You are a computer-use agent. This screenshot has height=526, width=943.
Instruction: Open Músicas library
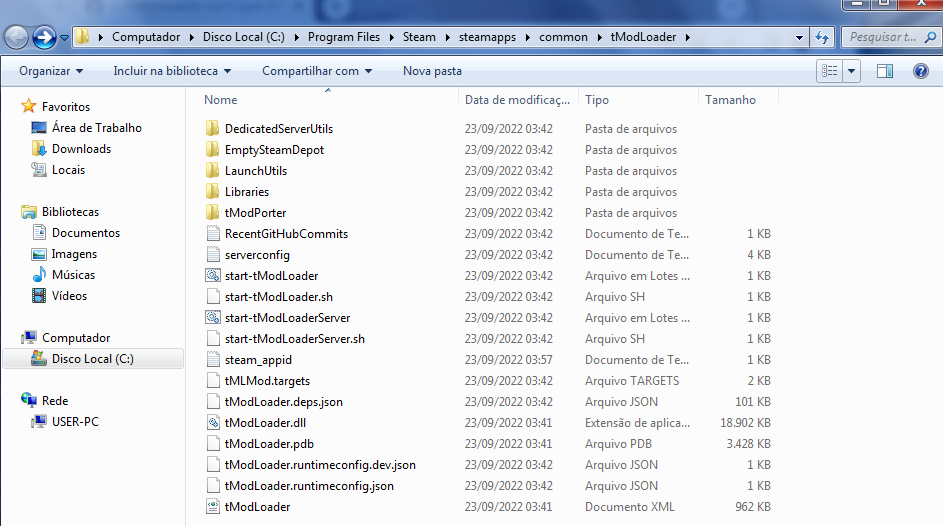[x=73, y=275]
